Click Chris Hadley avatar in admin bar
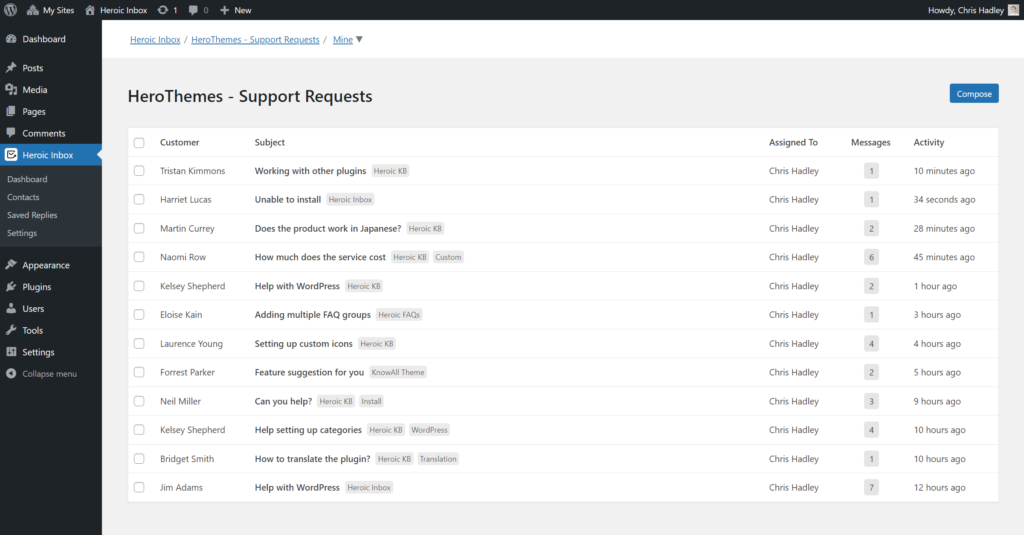1024x535 pixels. coord(1014,10)
